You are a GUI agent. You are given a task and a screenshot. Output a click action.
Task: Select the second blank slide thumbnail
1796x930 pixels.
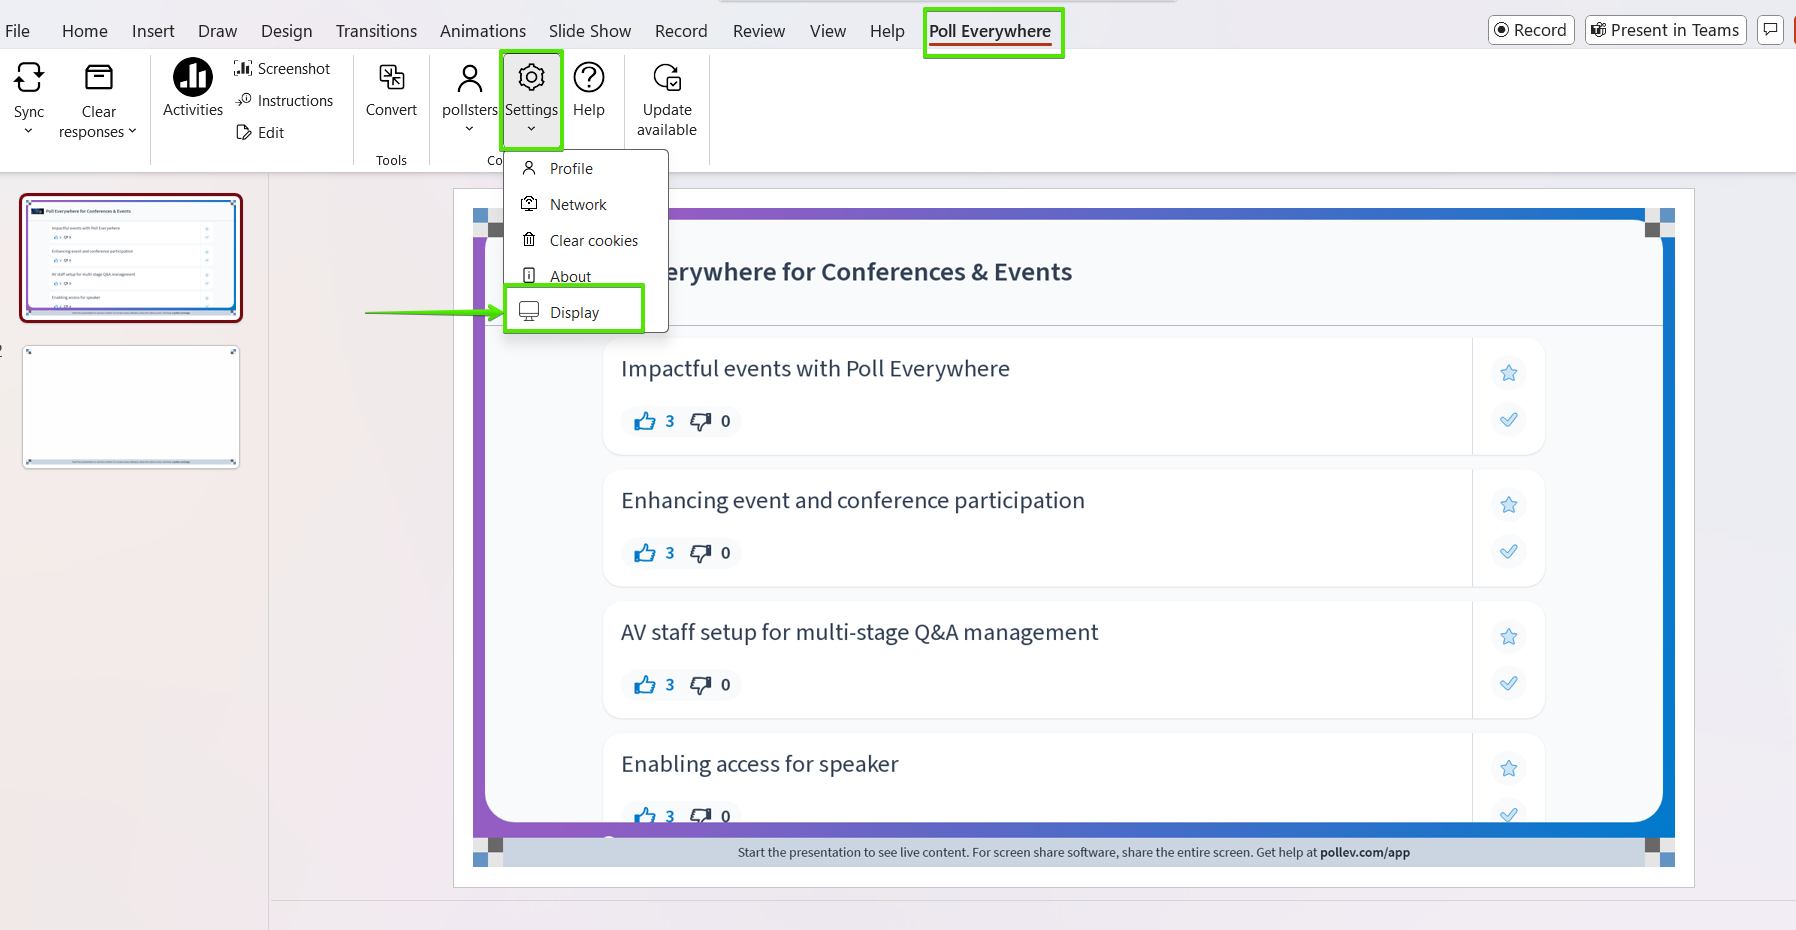[x=131, y=407]
